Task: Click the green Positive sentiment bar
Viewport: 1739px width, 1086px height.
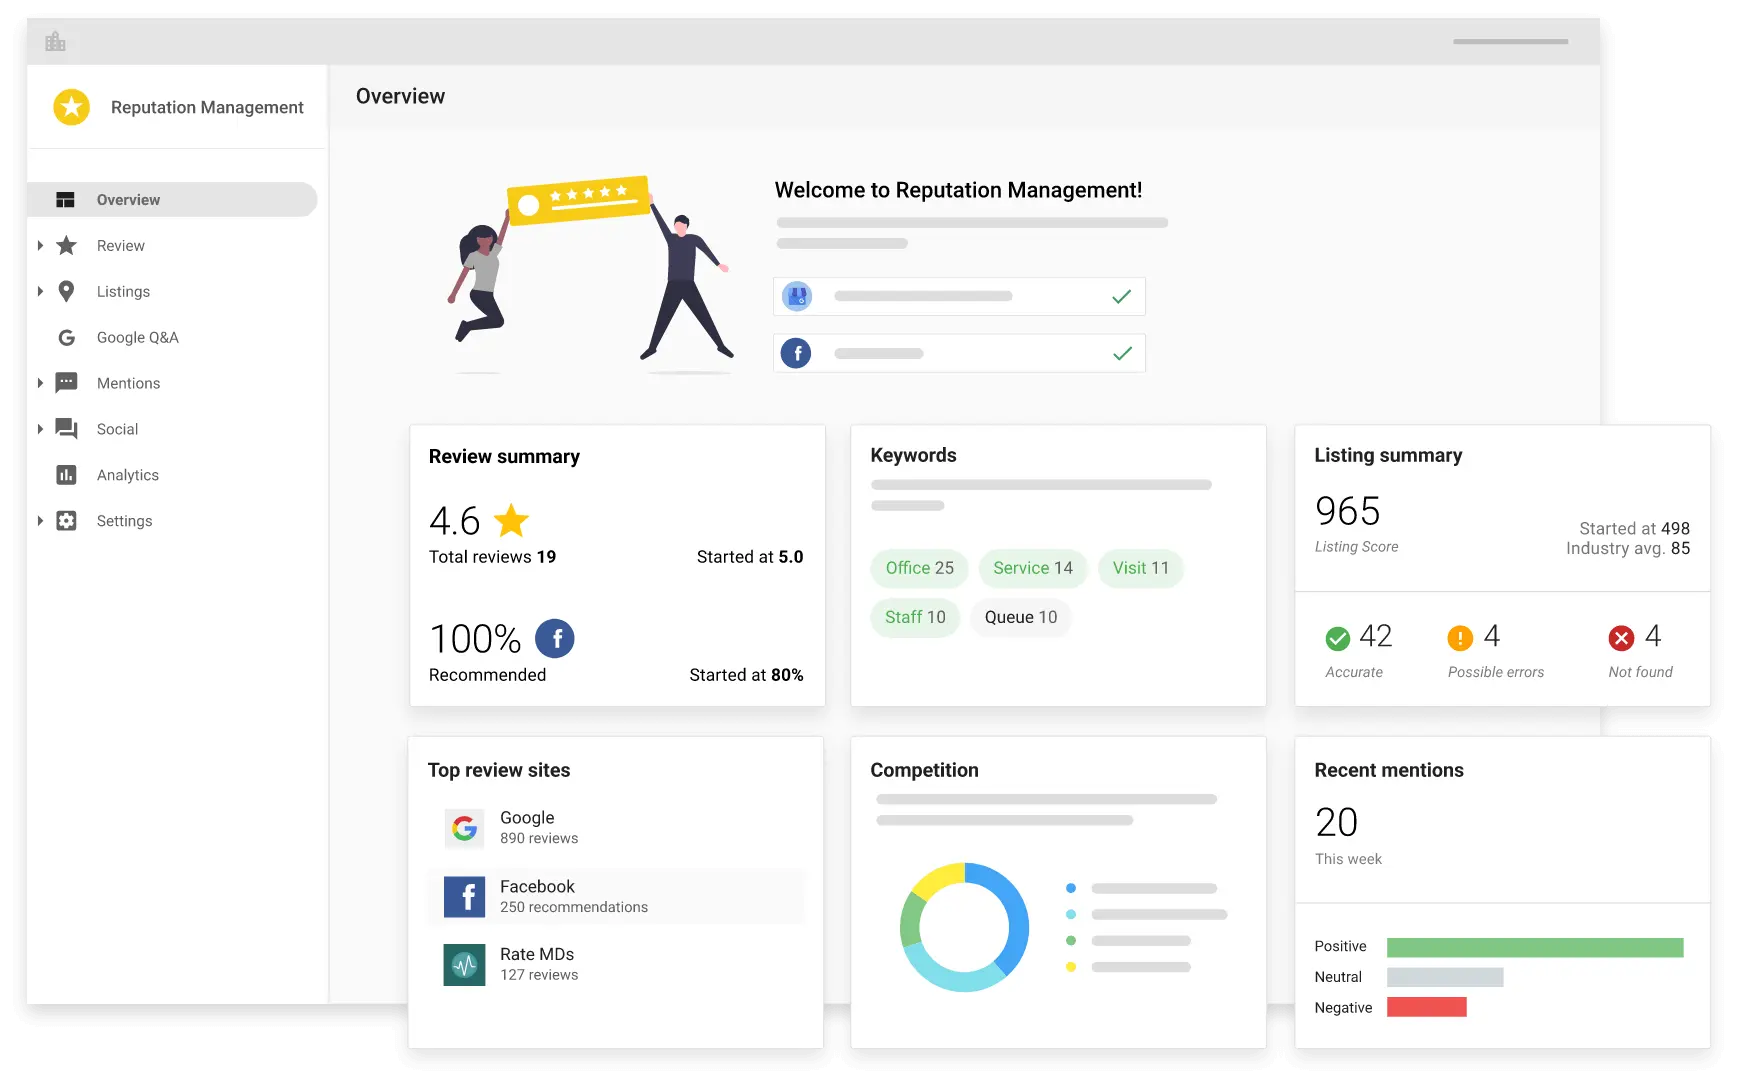Action: click(1534, 946)
